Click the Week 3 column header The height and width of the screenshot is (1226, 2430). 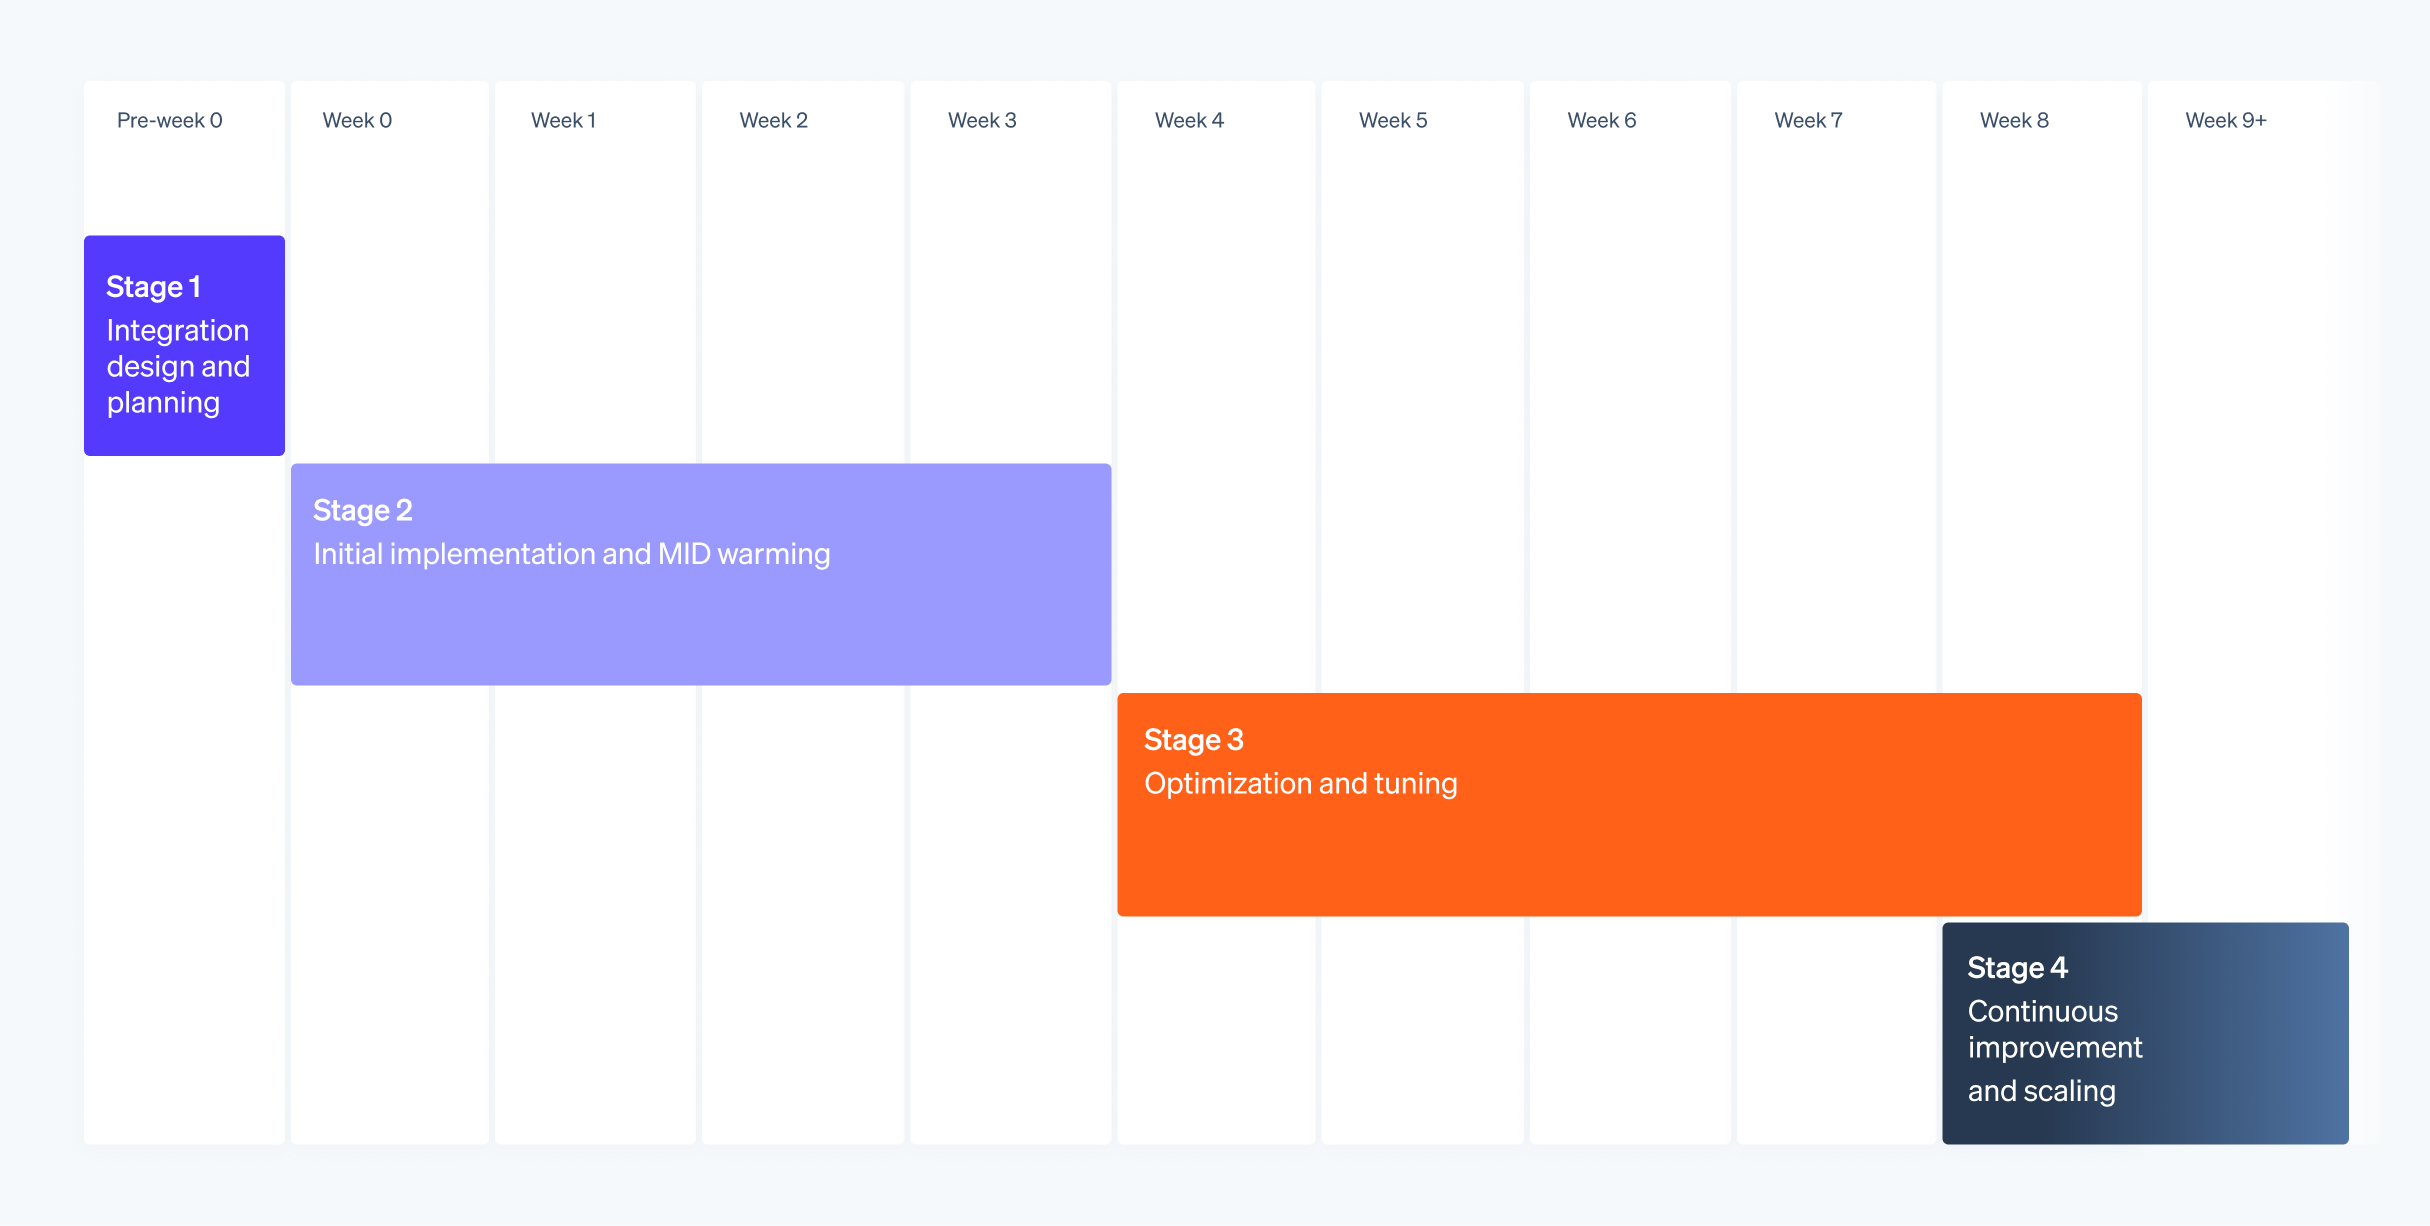click(x=982, y=120)
